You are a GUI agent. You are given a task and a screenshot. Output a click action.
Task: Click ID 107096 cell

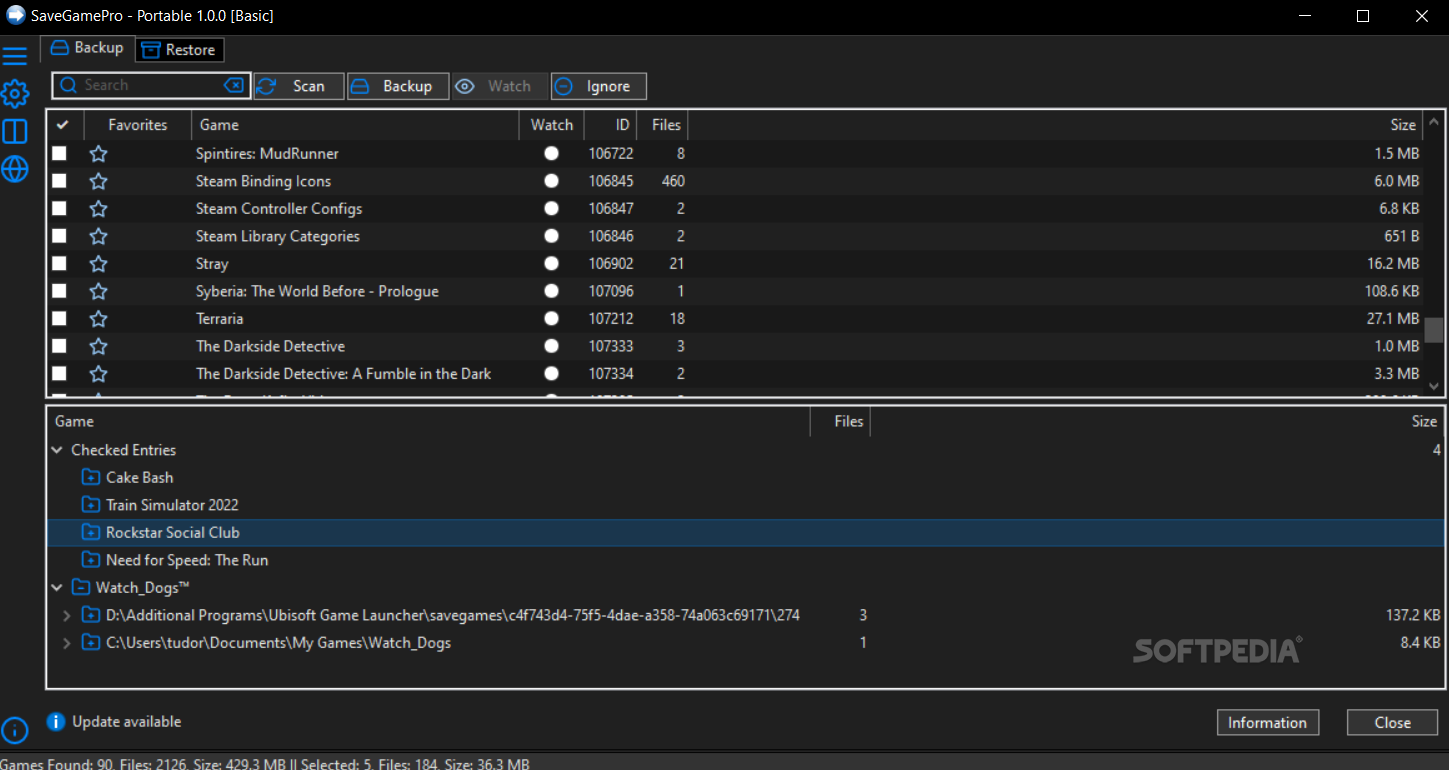pos(611,291)
